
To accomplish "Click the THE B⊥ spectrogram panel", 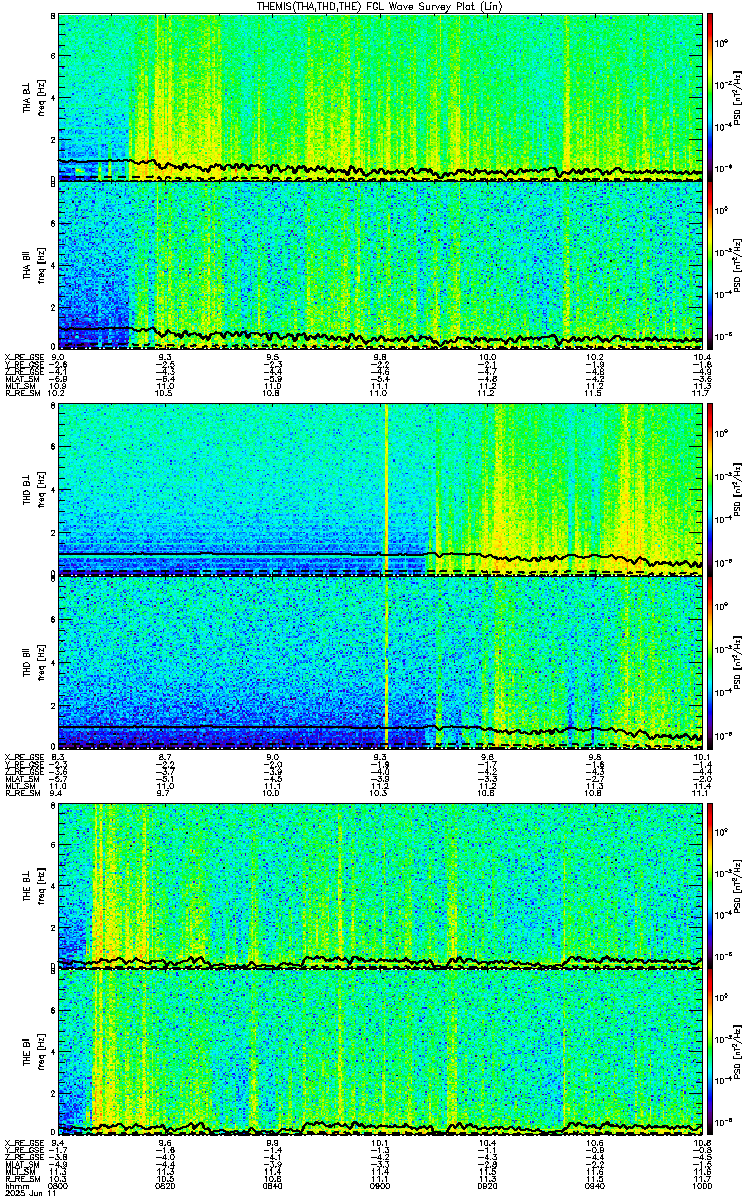I will tap(380, 884).
